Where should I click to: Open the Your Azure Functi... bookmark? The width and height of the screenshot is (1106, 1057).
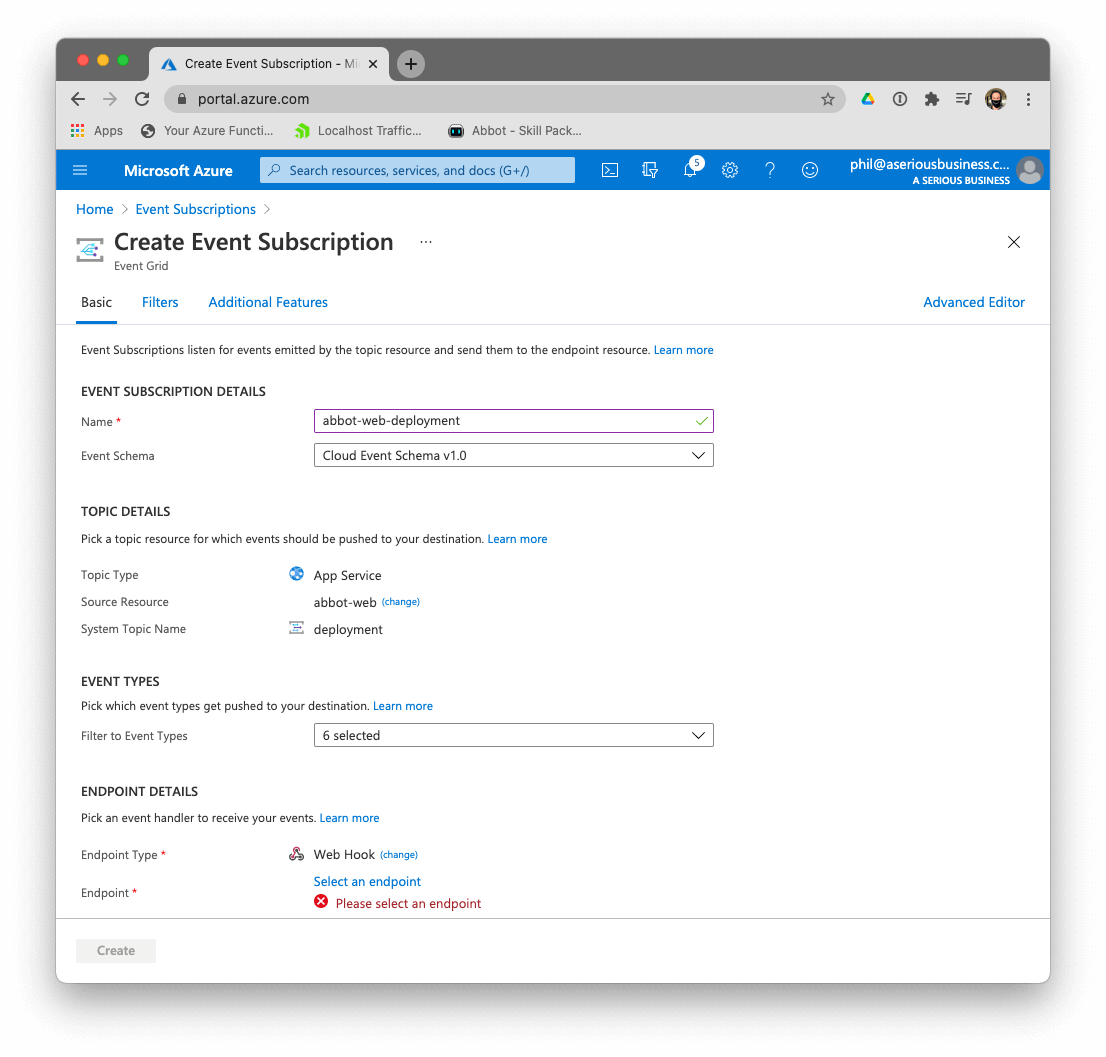207,130
